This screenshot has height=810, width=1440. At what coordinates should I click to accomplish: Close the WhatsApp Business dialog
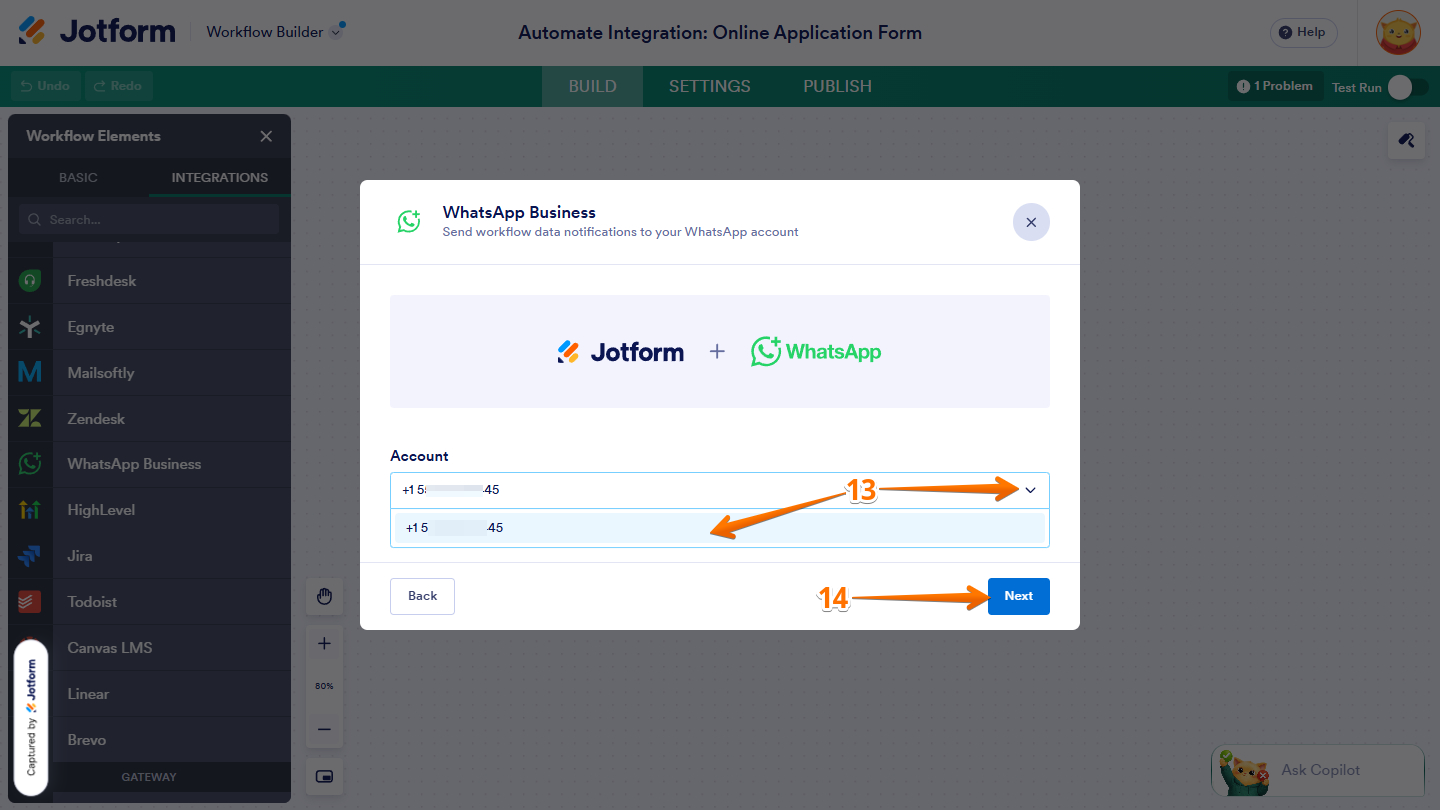(x=1031, y=222)
